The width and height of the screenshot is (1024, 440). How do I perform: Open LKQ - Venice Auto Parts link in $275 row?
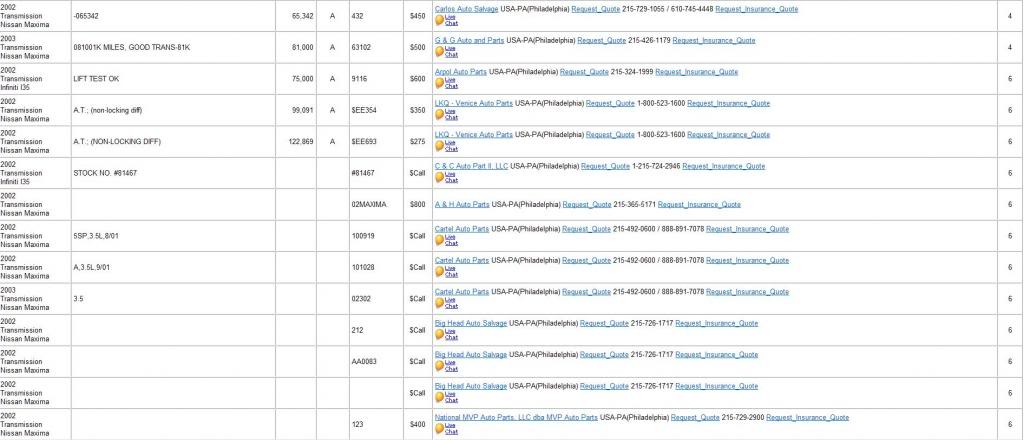coord(474,134)
